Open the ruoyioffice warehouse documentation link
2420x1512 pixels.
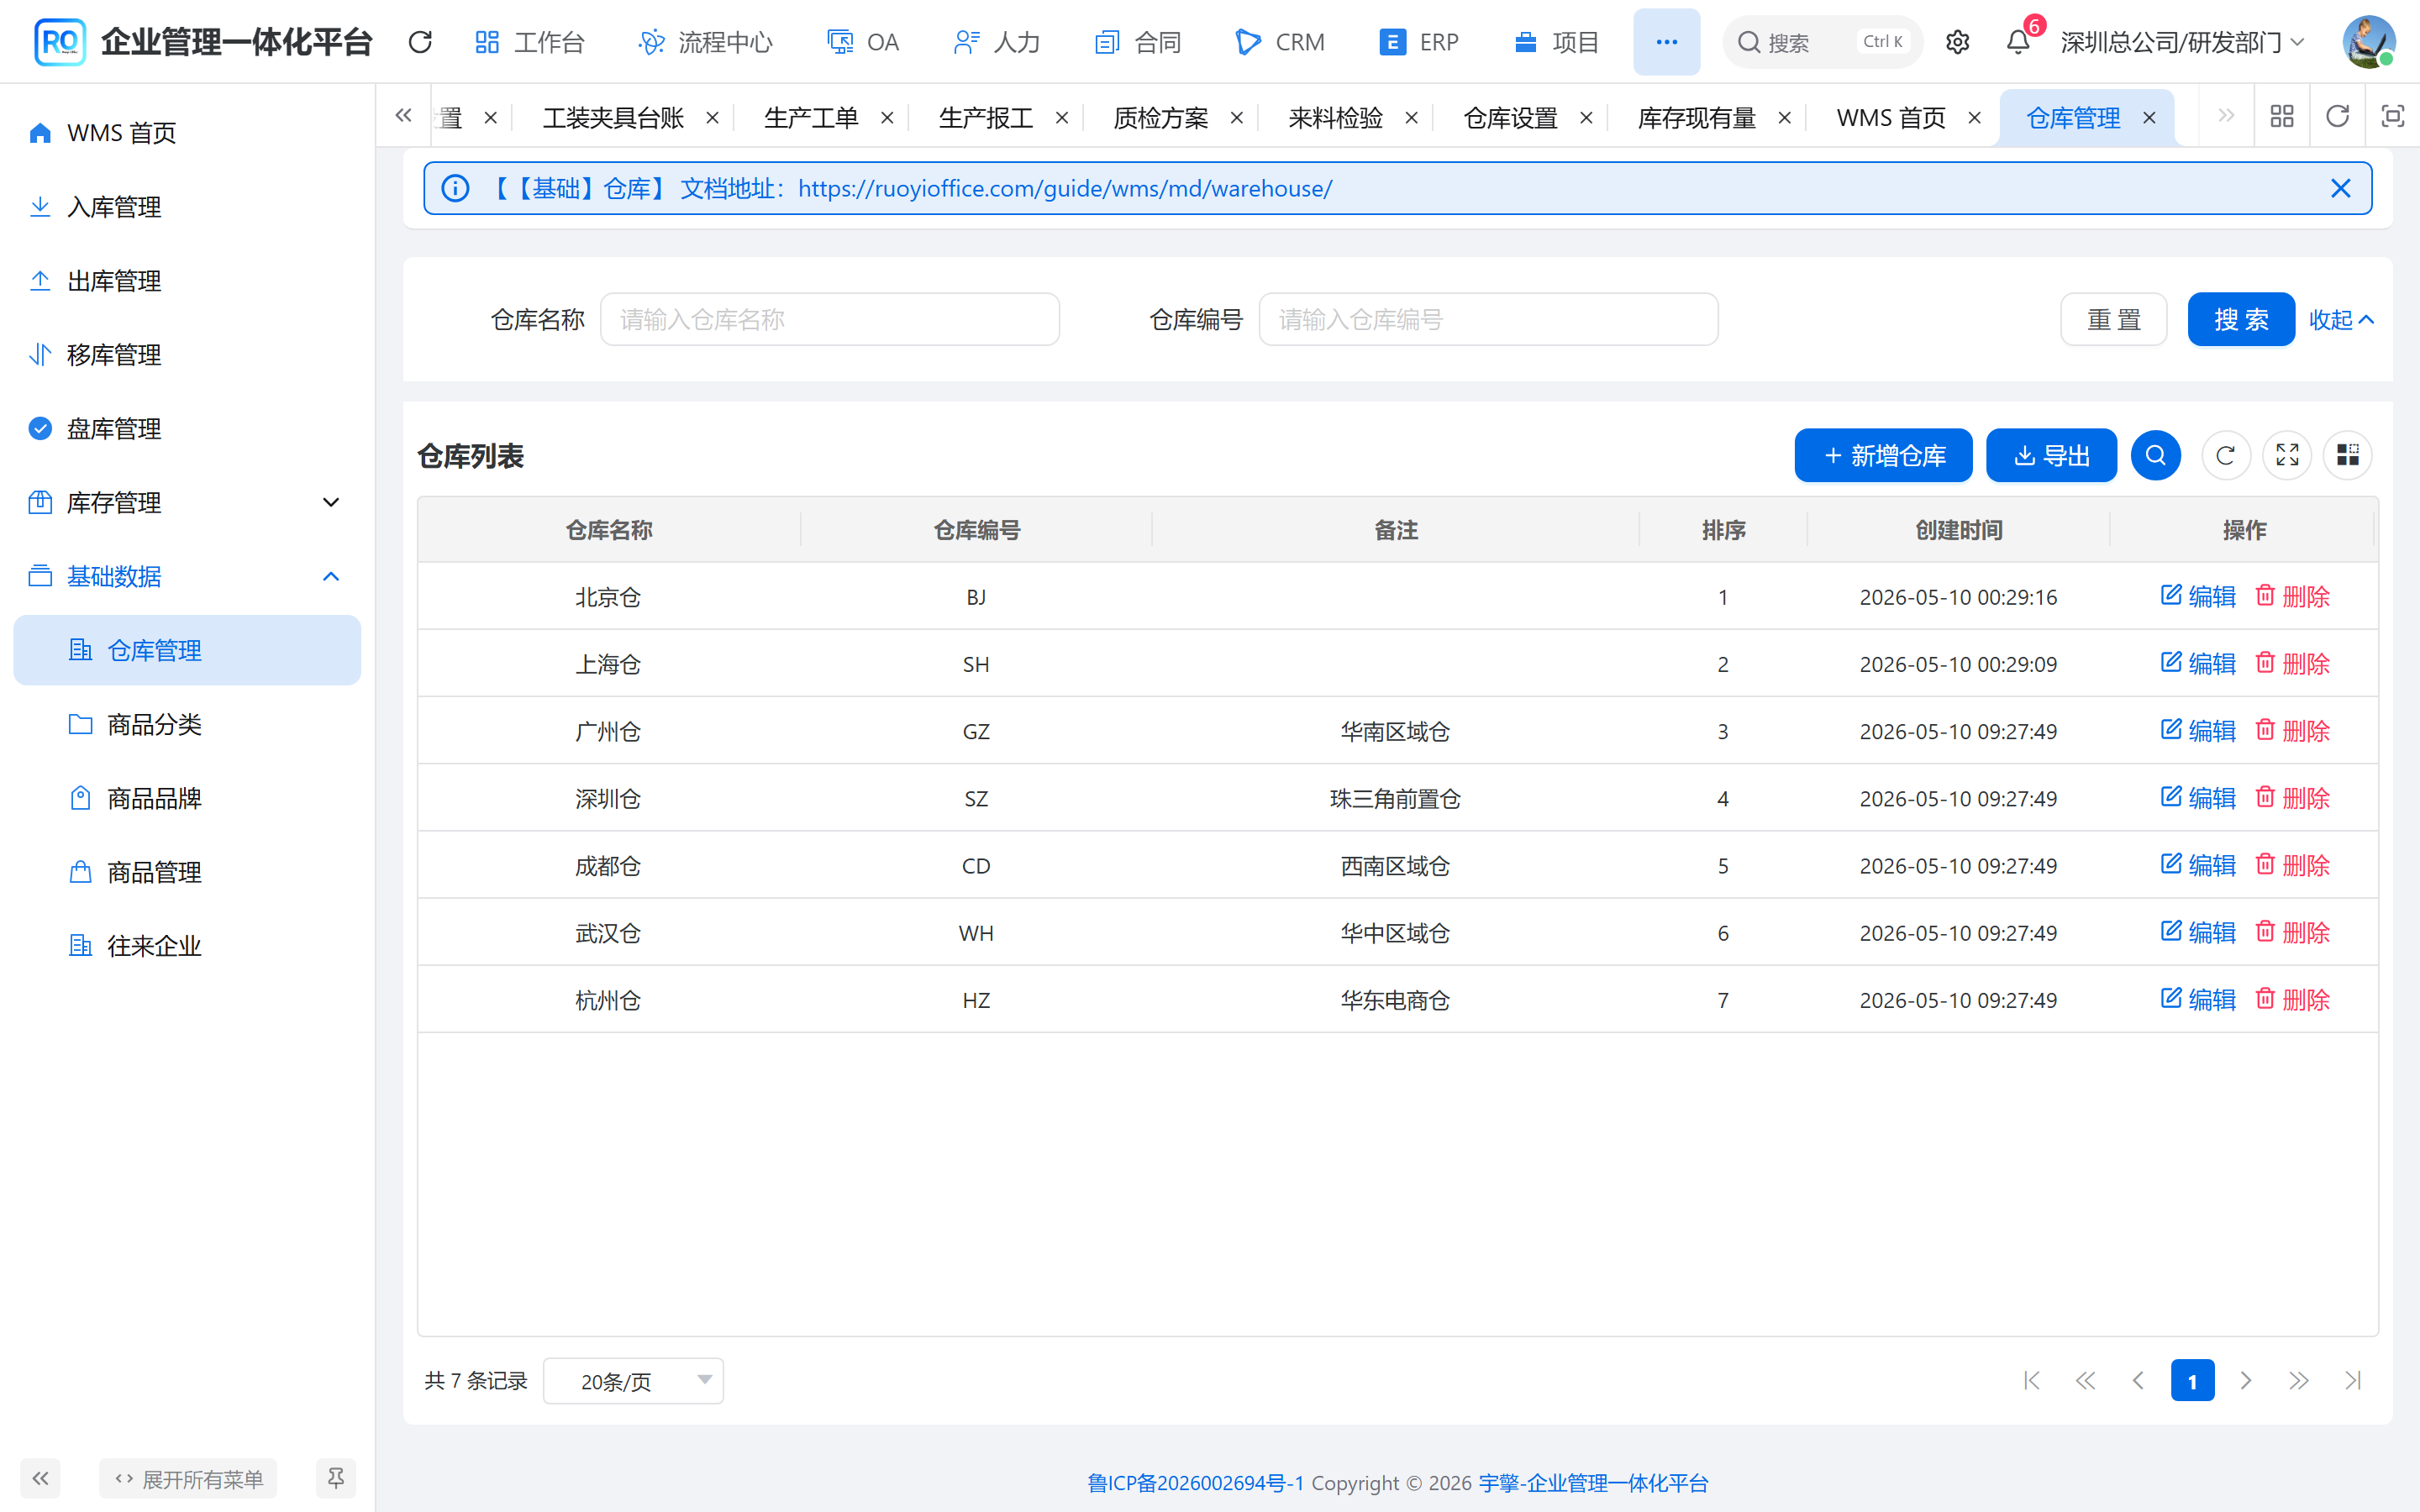(x=1065, y=188)
